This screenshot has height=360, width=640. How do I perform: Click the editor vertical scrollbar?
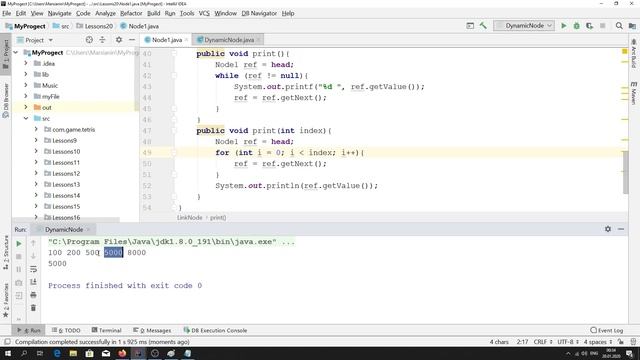point(625,172)
